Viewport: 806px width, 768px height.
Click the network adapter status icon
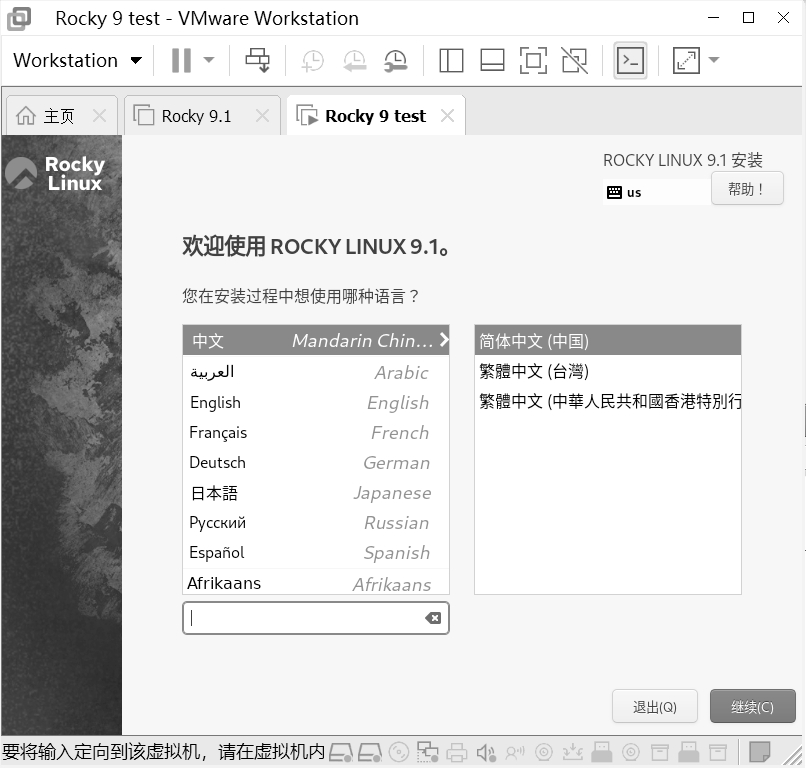tap(428, 752)
